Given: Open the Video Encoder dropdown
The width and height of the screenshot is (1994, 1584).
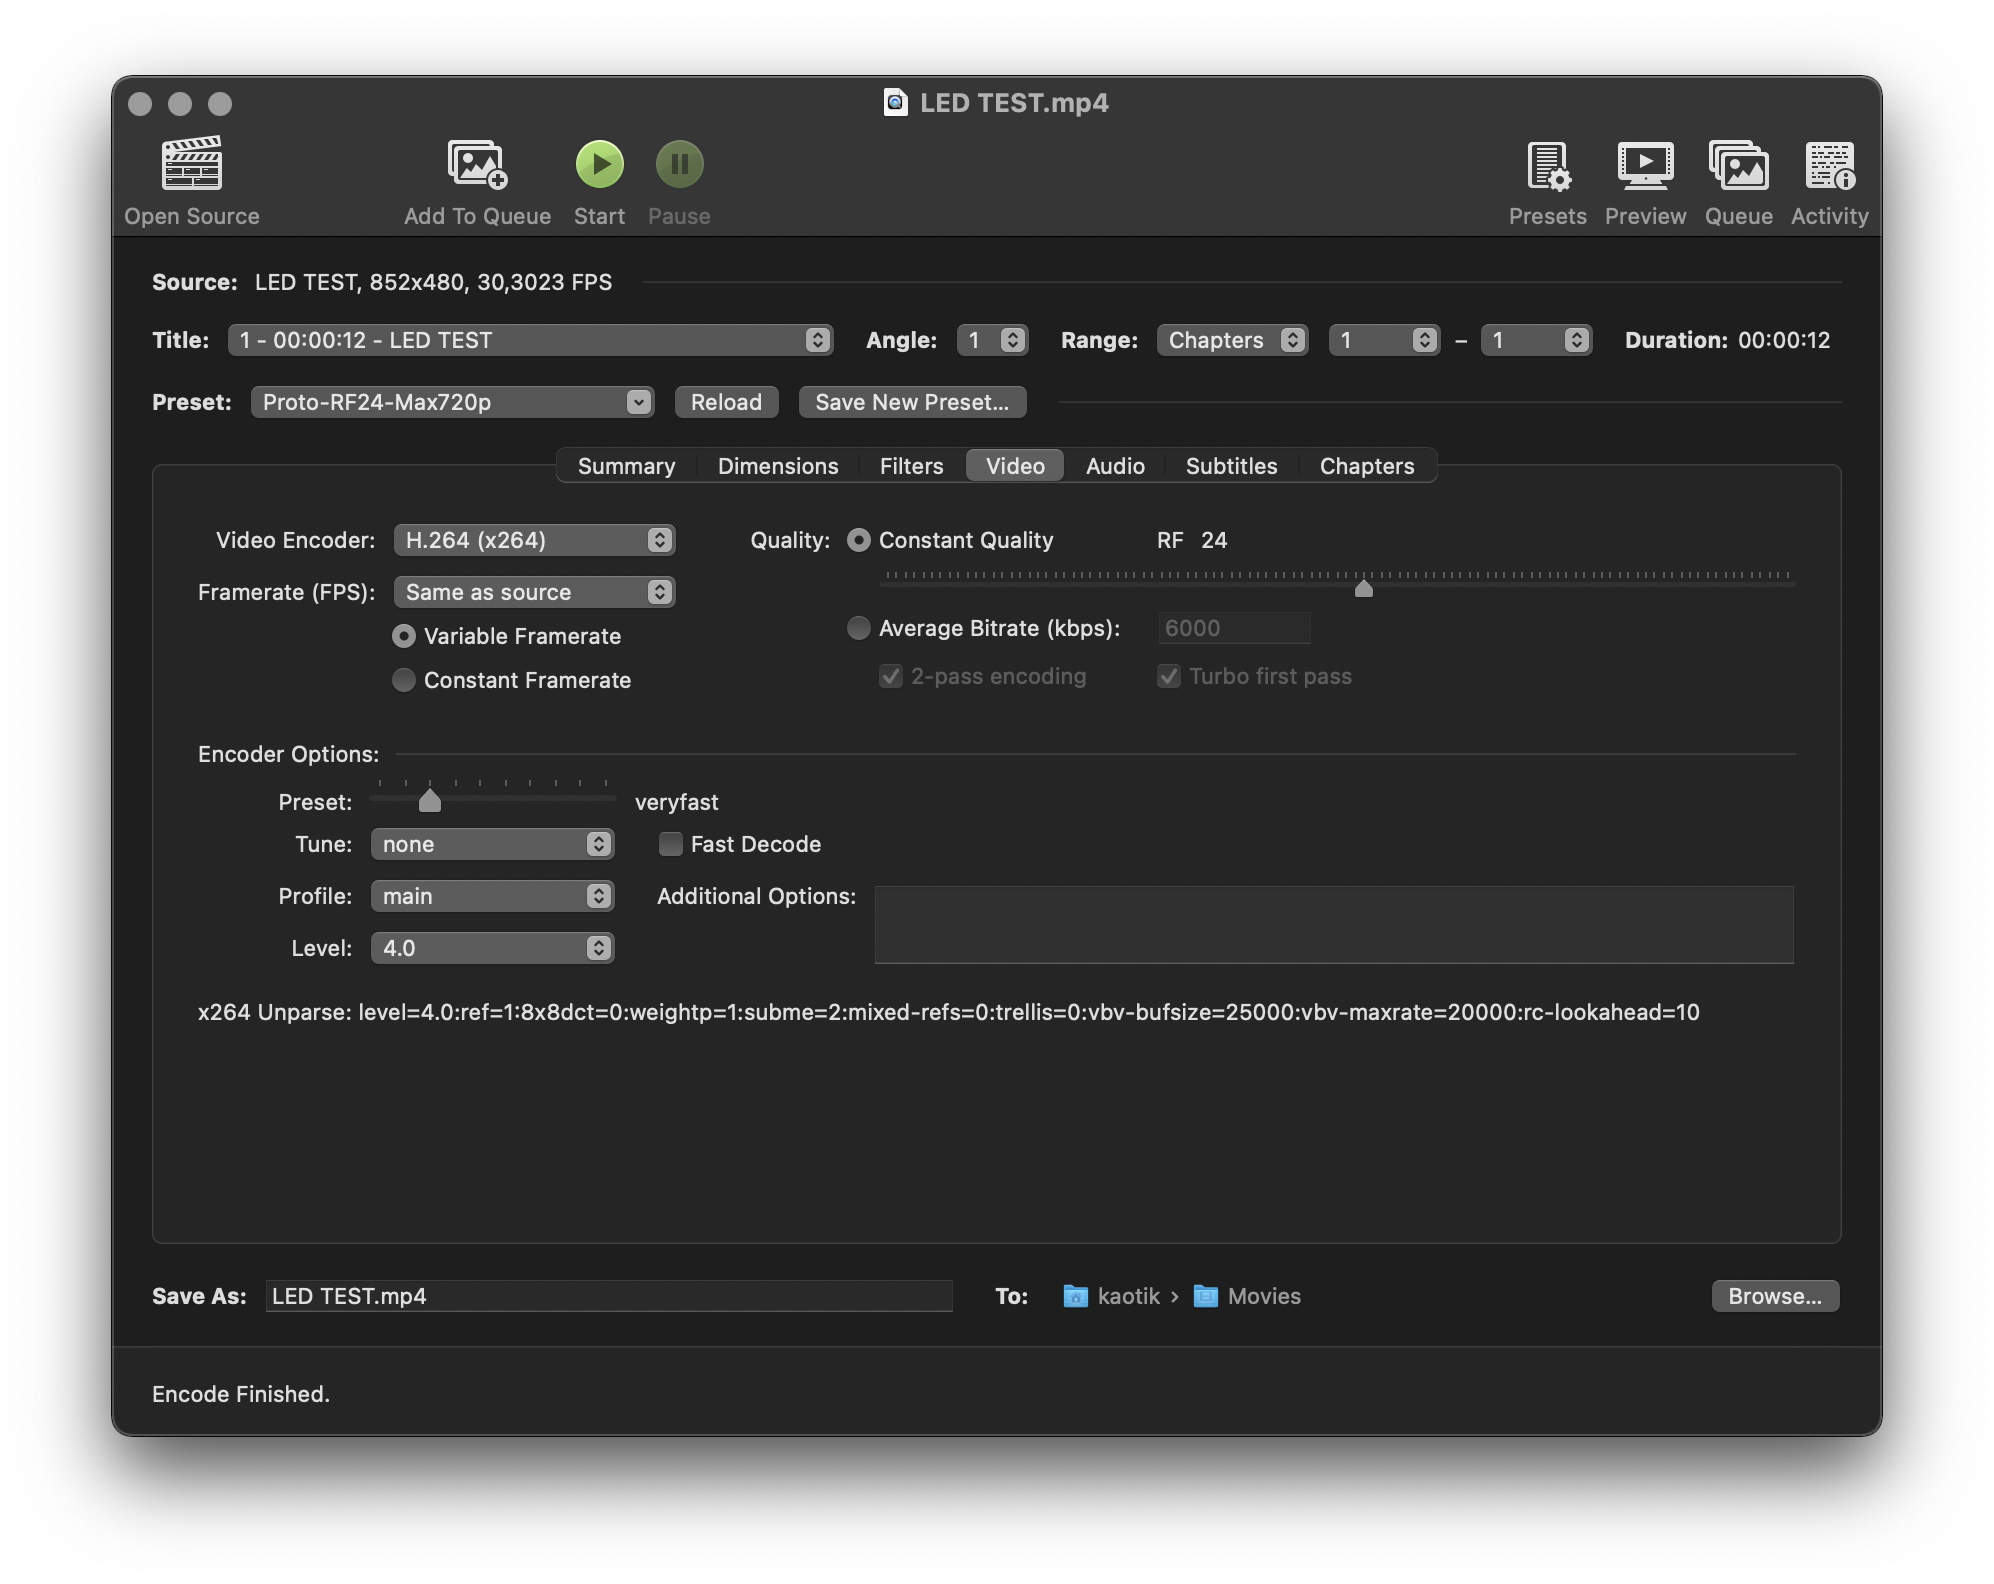Looking at the screenshot, I should pos(534,540).
